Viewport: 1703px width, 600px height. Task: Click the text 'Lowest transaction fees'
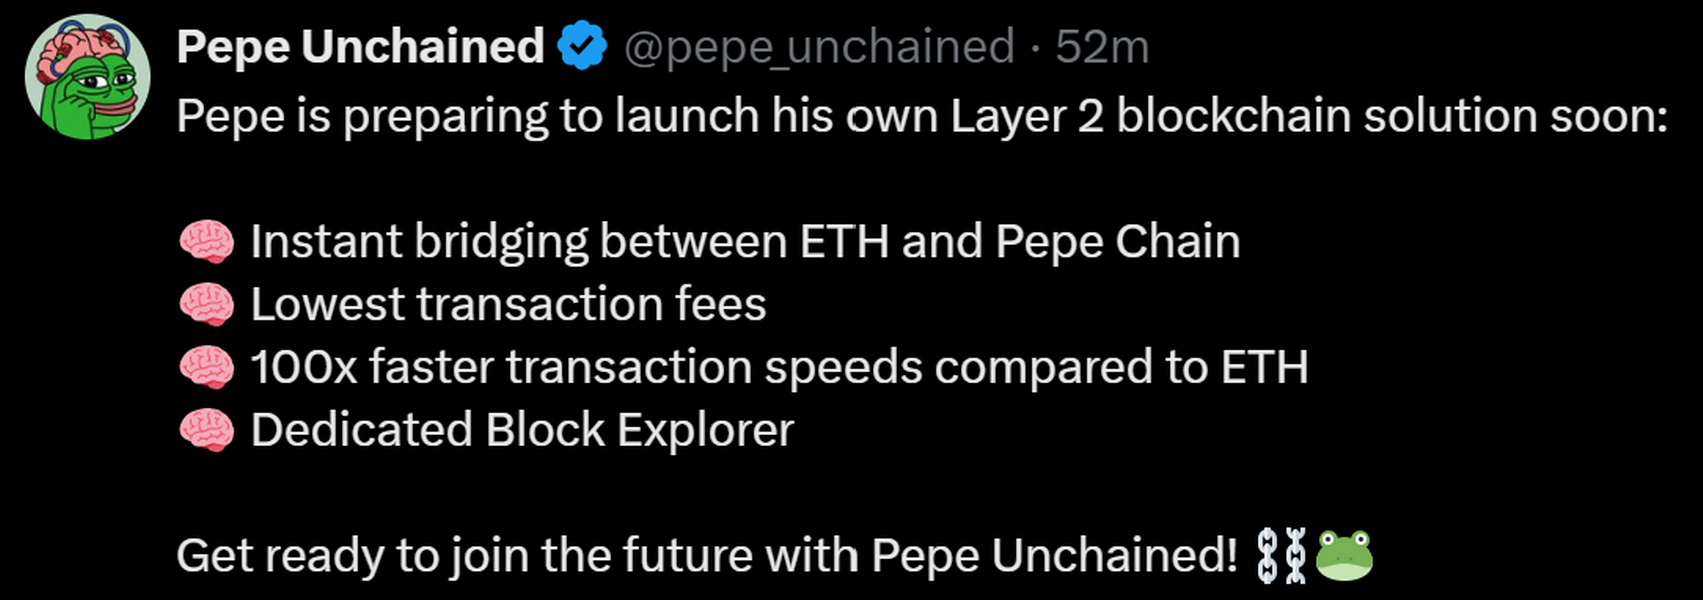508,305
